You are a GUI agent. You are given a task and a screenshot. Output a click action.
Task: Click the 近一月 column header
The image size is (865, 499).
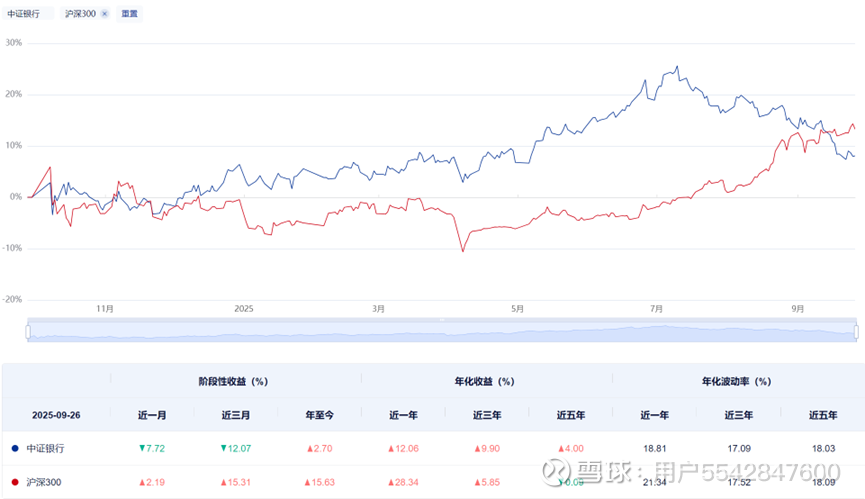152,415
